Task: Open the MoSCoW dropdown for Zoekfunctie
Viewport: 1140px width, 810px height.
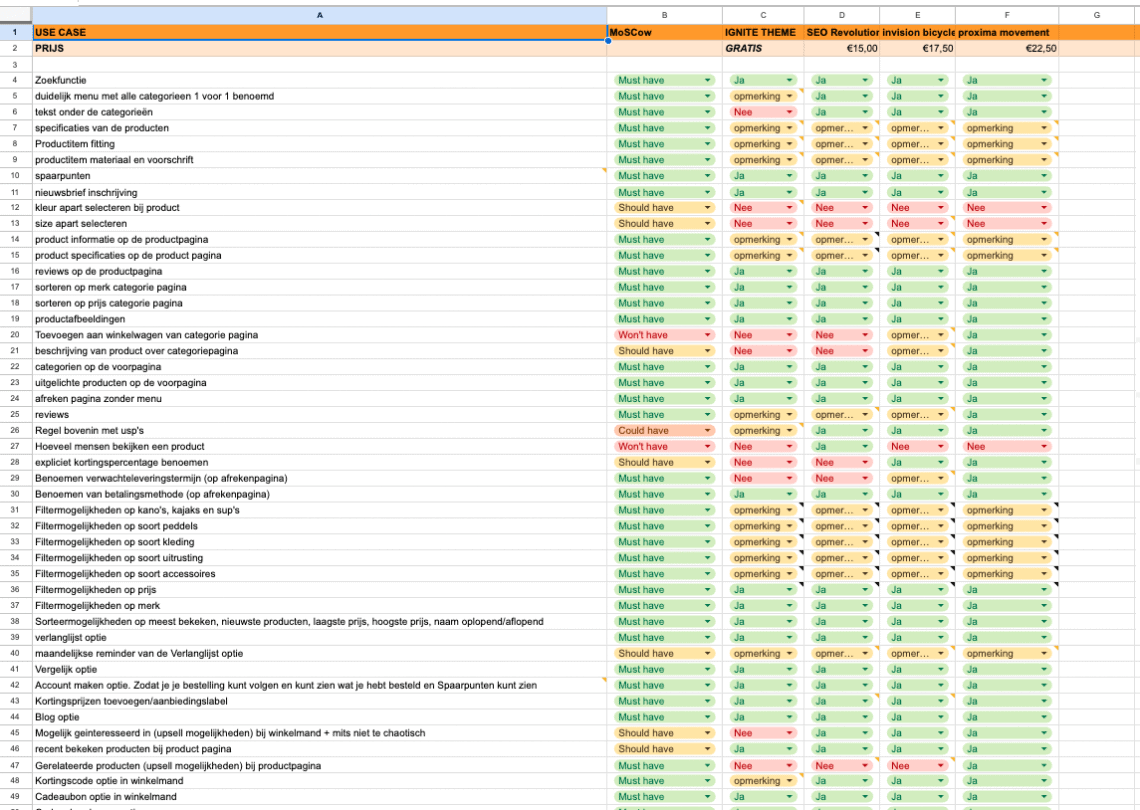Action: pyautogui.click(x=664, y=80)
